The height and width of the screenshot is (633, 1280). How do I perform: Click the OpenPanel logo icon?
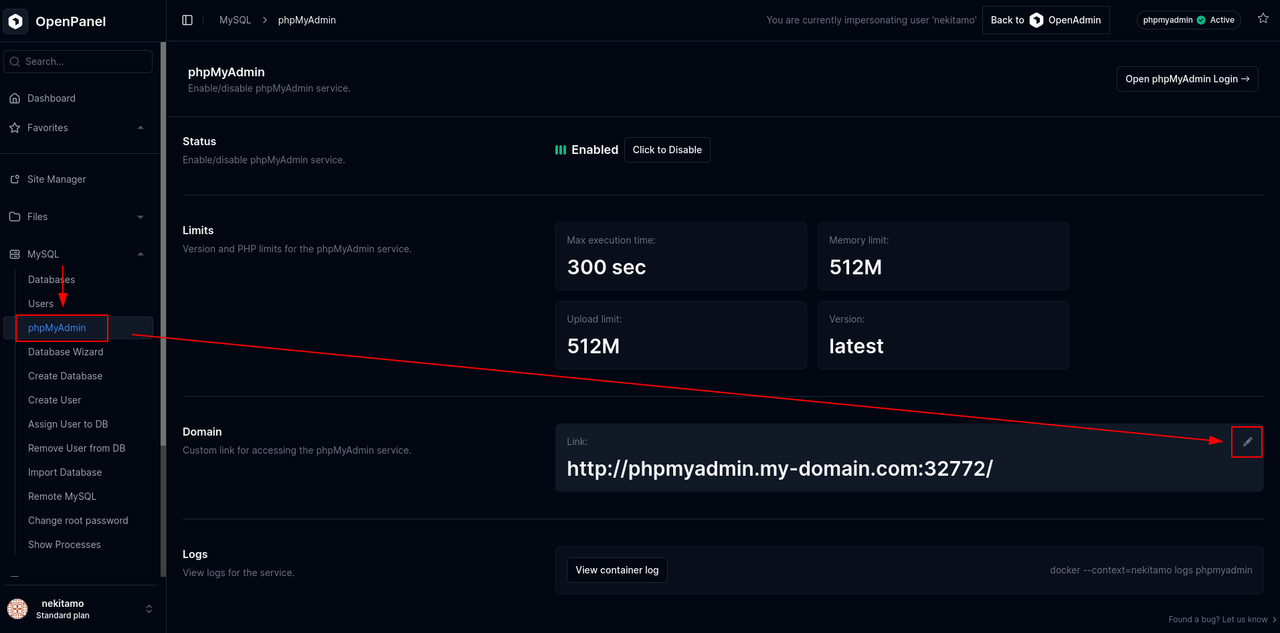coord(16,21)
